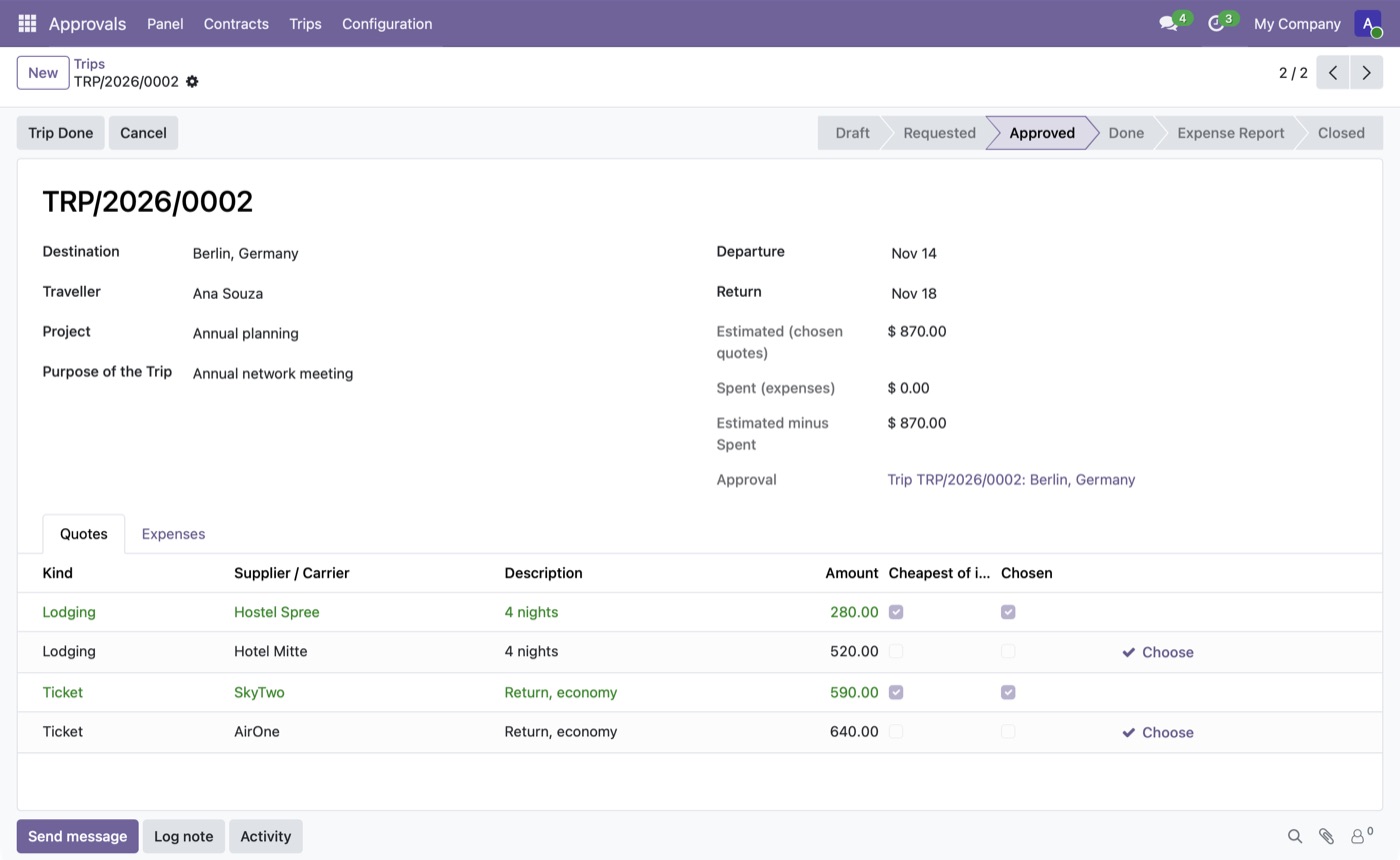Open the Trip TRP/2026/0002 approval link

1011,480
